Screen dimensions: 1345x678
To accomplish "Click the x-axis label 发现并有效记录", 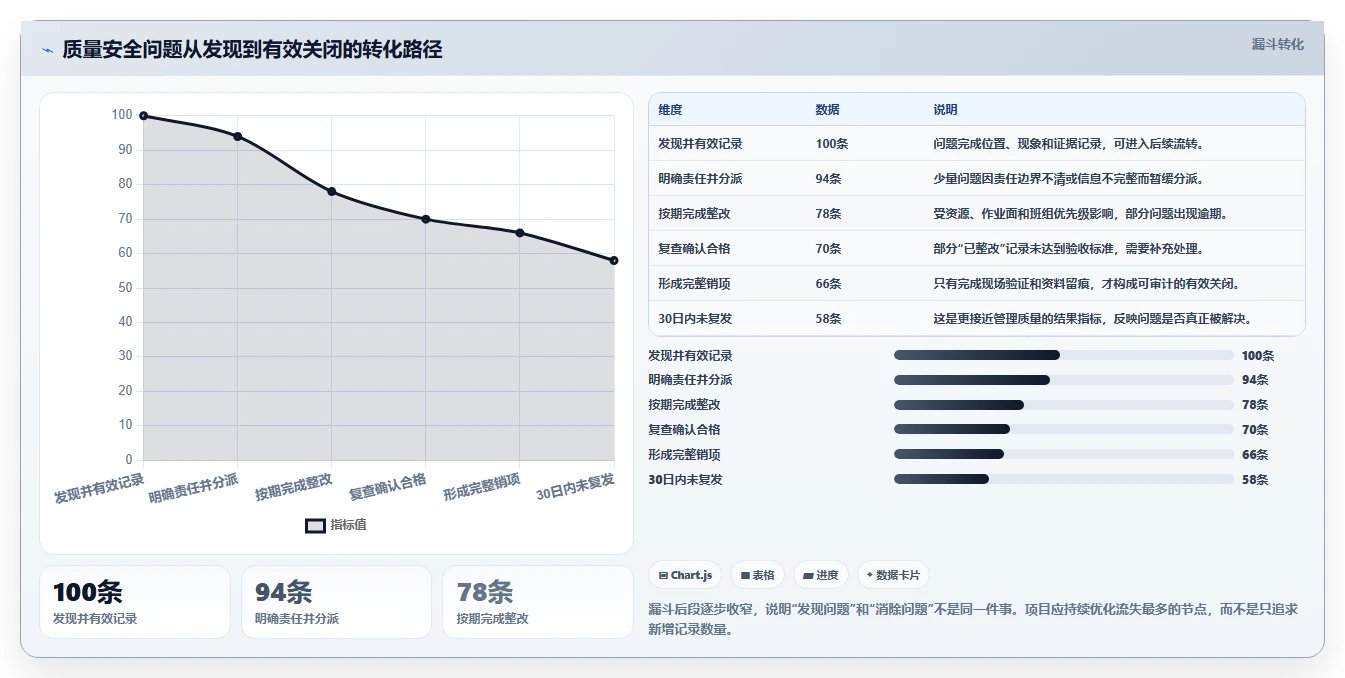I will click(99, 489).
